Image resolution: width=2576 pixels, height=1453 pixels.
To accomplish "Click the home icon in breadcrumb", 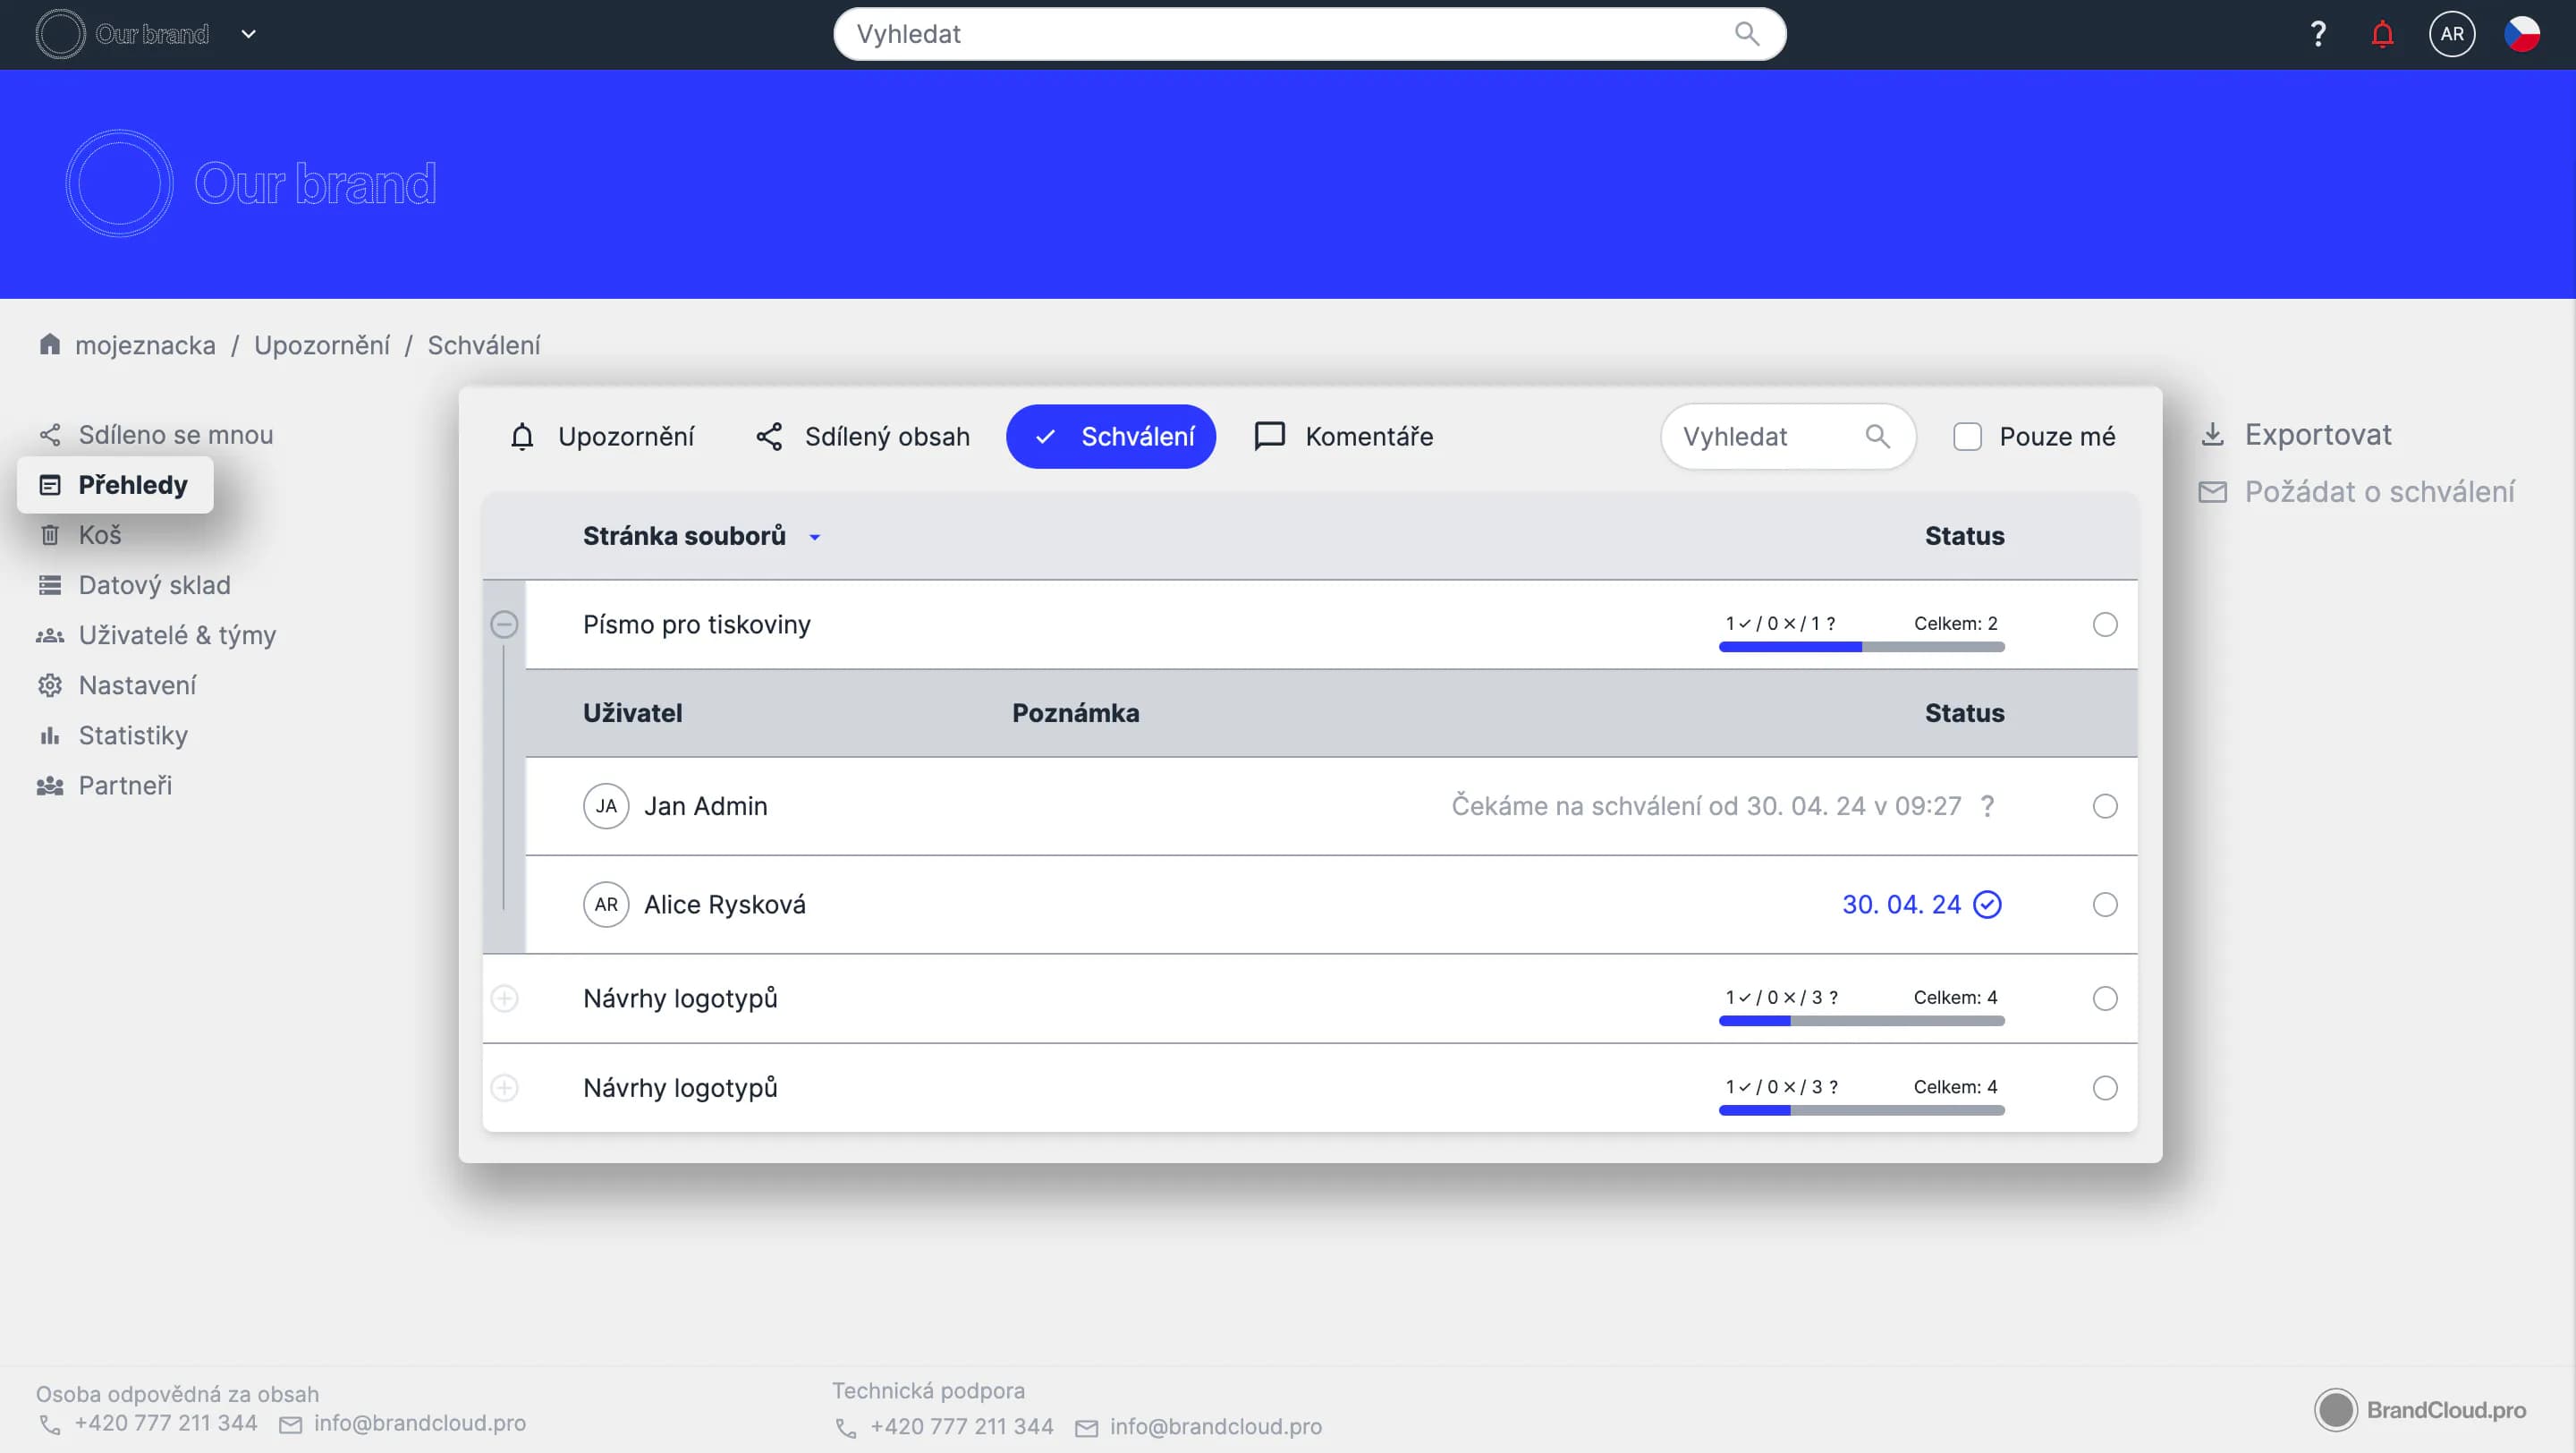I will pyautogui.click(x=50, y=345).
